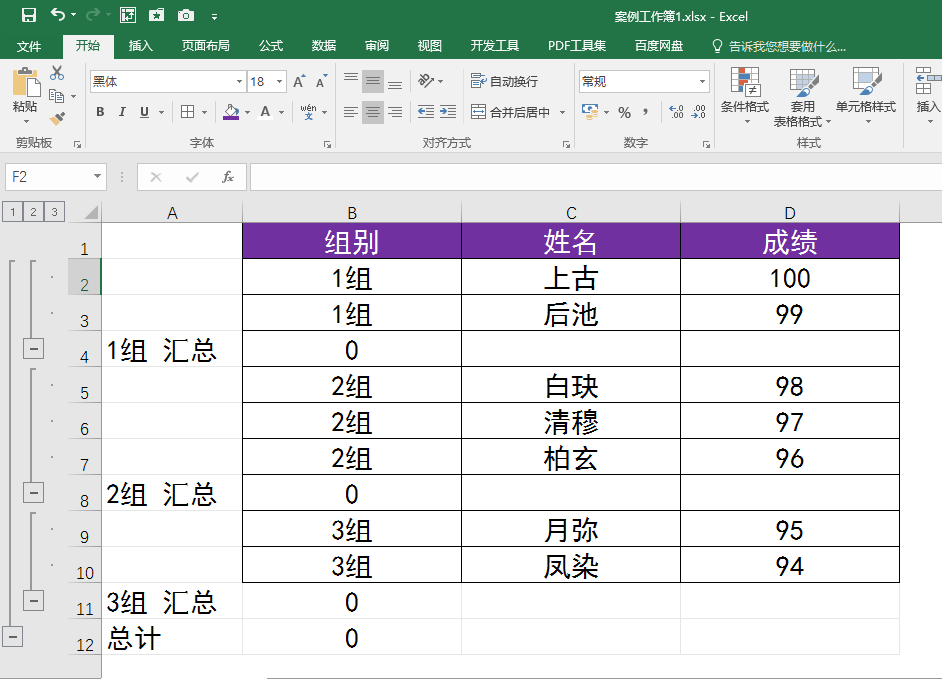Click outline level 1 button
The width and height of the screenshot is (942, 679).
[13, 212]
